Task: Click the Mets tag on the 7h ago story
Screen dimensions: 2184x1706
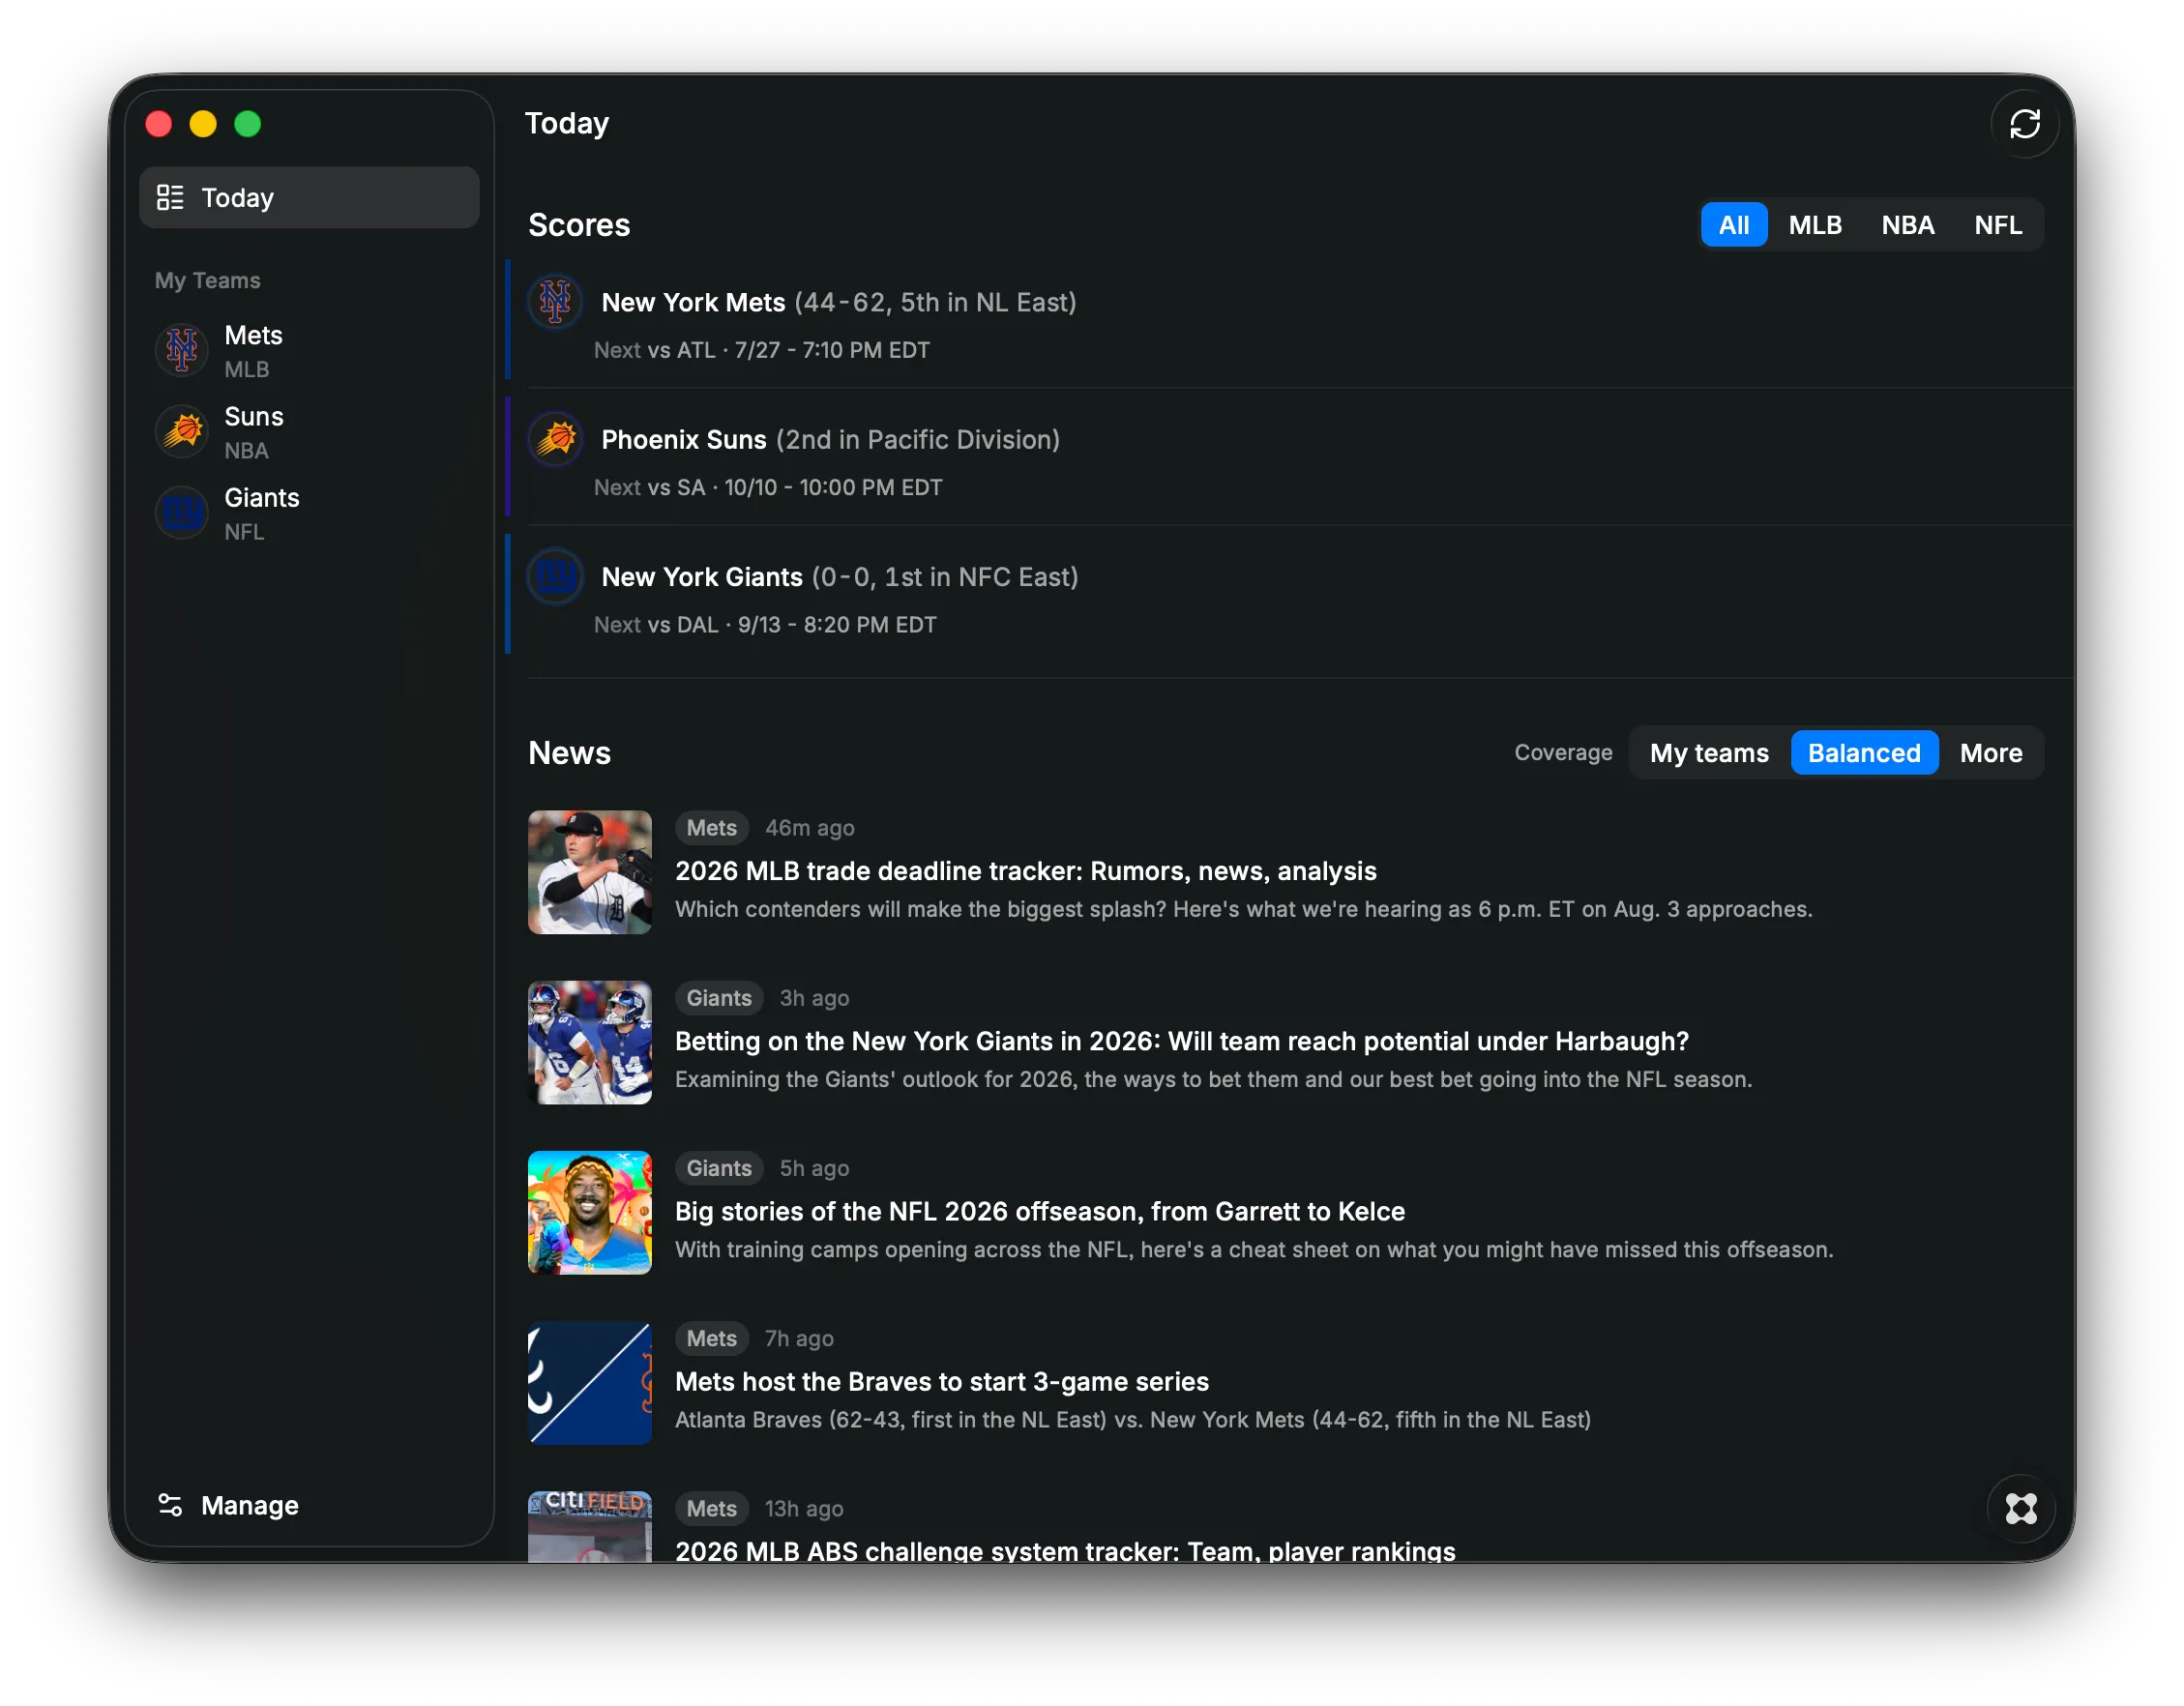Action: point(711,1338)
